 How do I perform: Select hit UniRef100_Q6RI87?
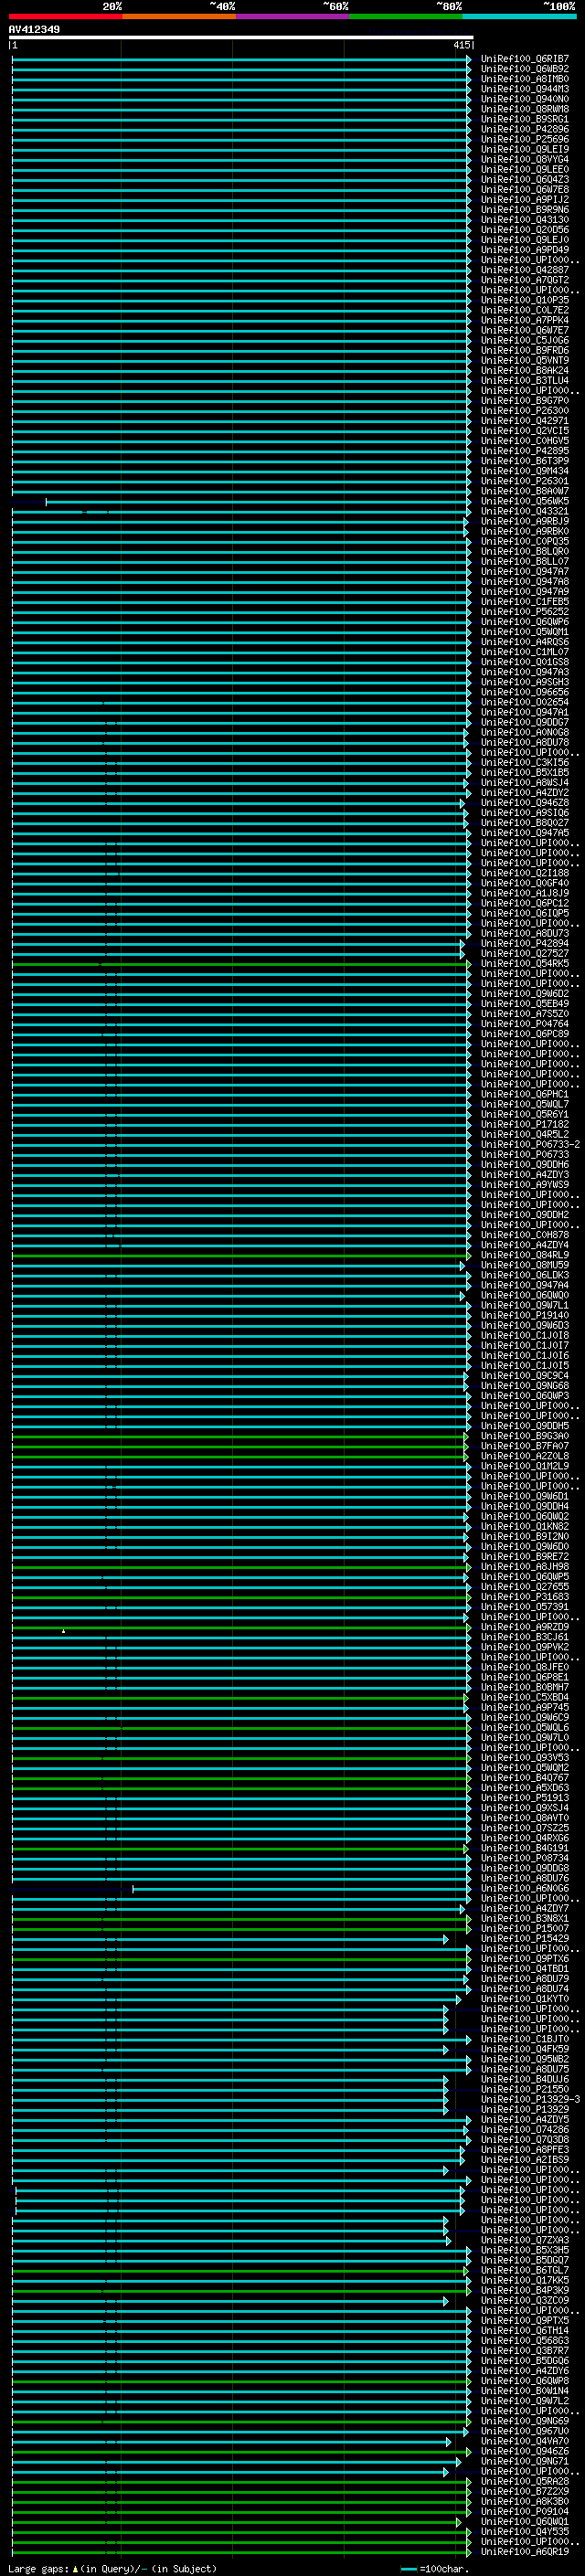[x=524, y=59]
